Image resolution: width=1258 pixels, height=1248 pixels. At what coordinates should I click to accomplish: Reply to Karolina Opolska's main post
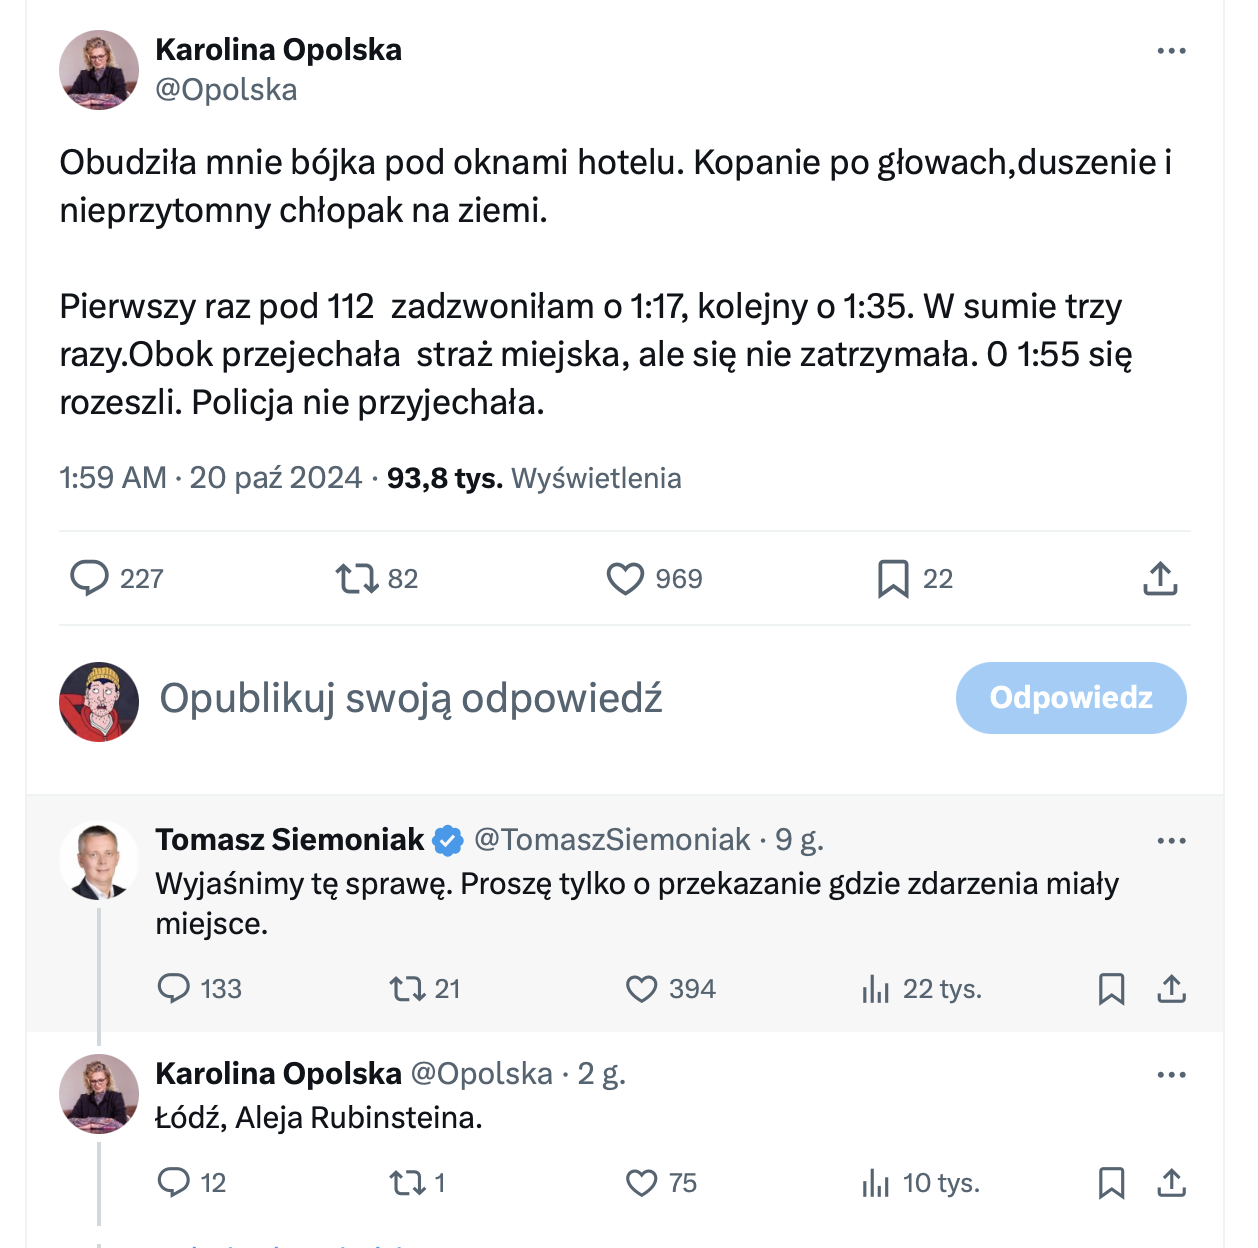90,578
